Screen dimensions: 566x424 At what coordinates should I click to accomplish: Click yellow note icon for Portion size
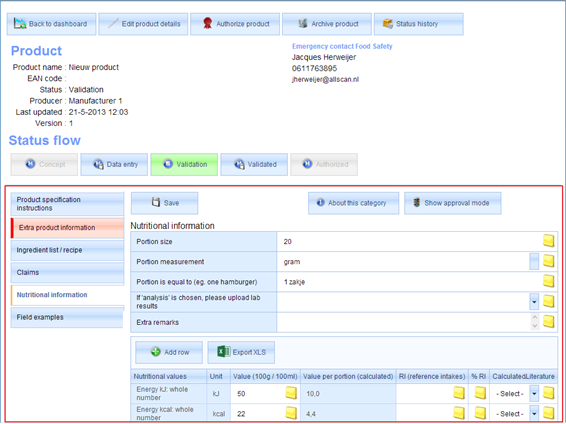(549, 241)
